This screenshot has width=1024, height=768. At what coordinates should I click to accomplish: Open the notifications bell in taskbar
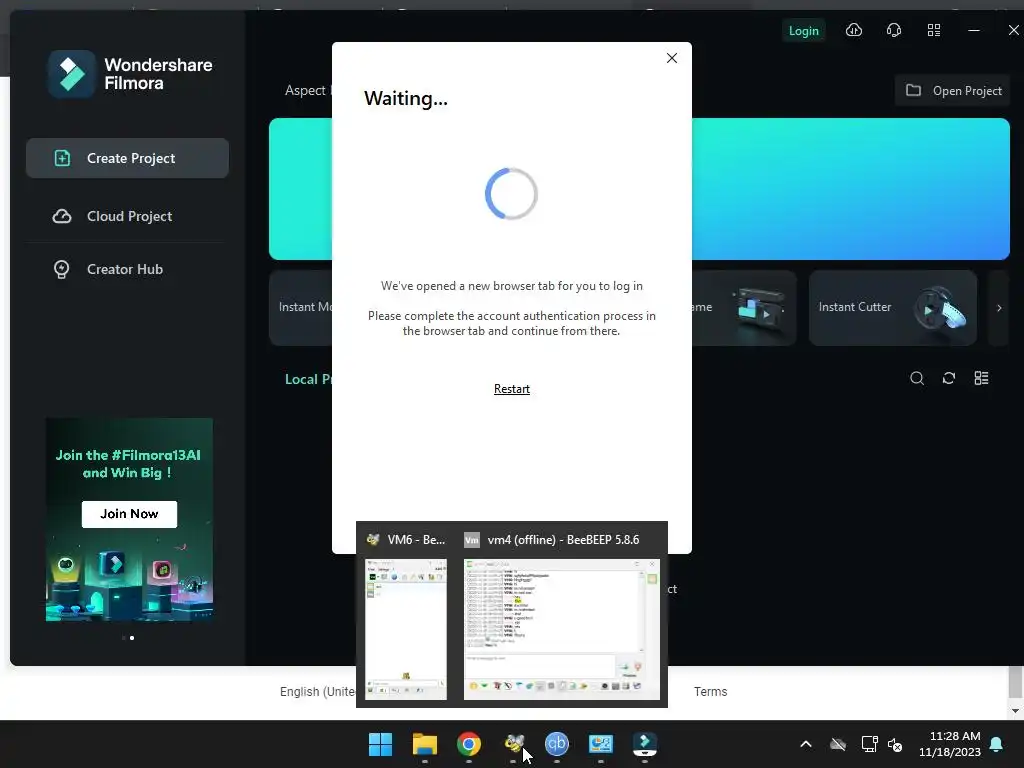pyautogui.click(x=996, y=744)
